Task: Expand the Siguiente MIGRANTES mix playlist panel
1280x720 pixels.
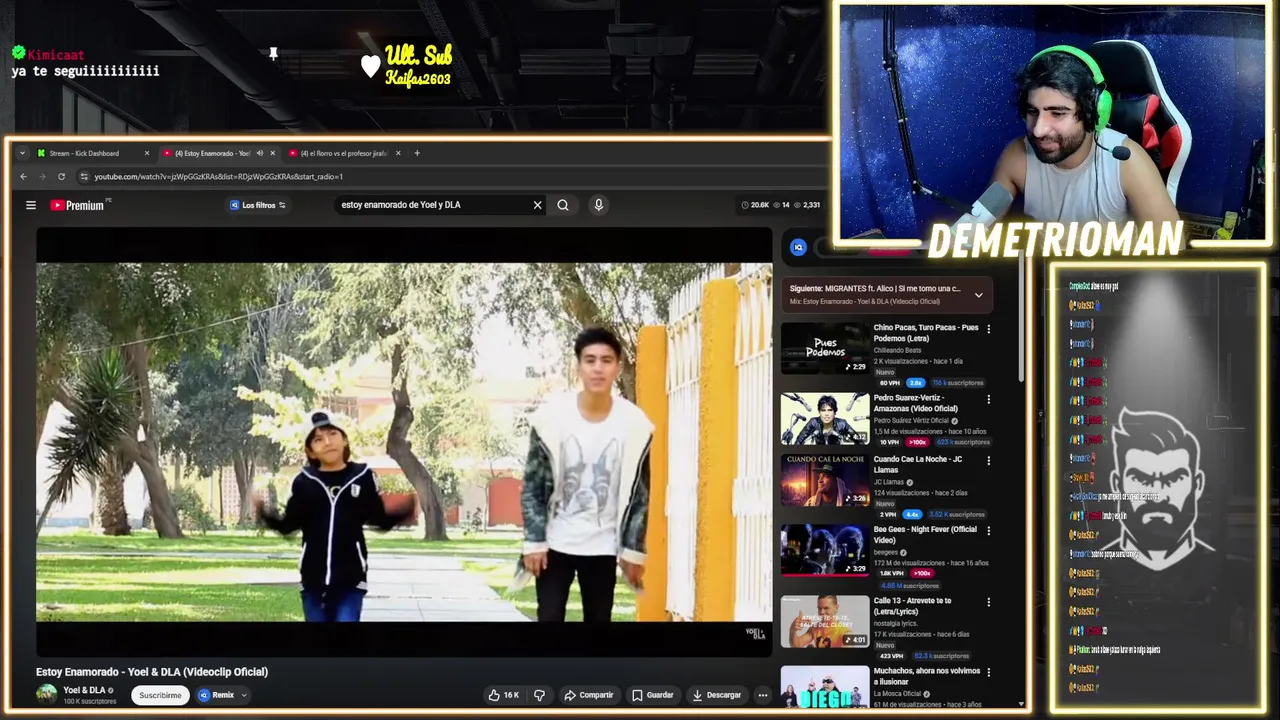Action: coord(978,295)
